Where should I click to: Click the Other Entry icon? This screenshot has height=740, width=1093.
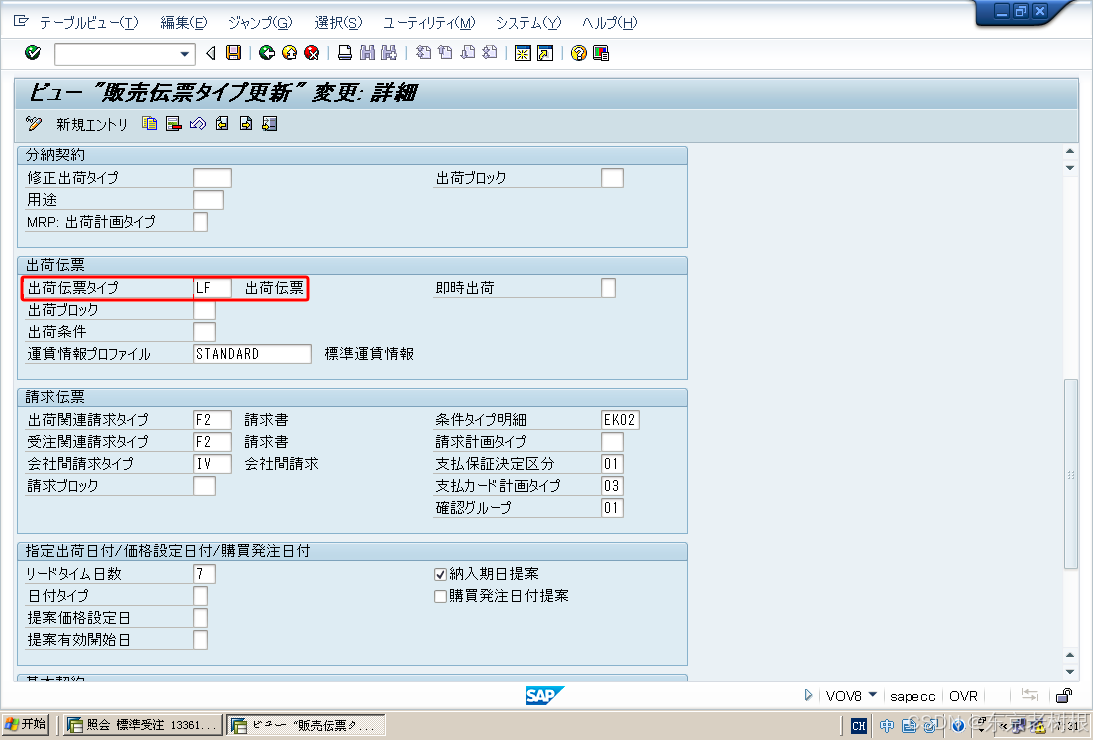pos(270,124)
